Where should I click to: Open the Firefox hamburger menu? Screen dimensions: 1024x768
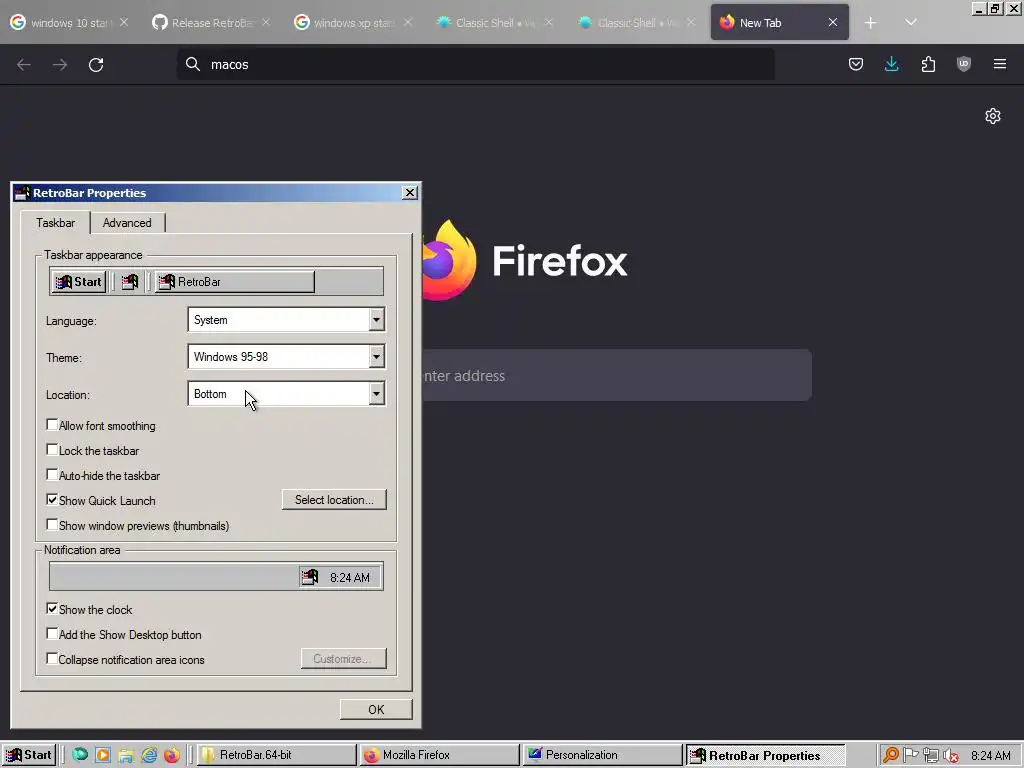(1000, 64)
